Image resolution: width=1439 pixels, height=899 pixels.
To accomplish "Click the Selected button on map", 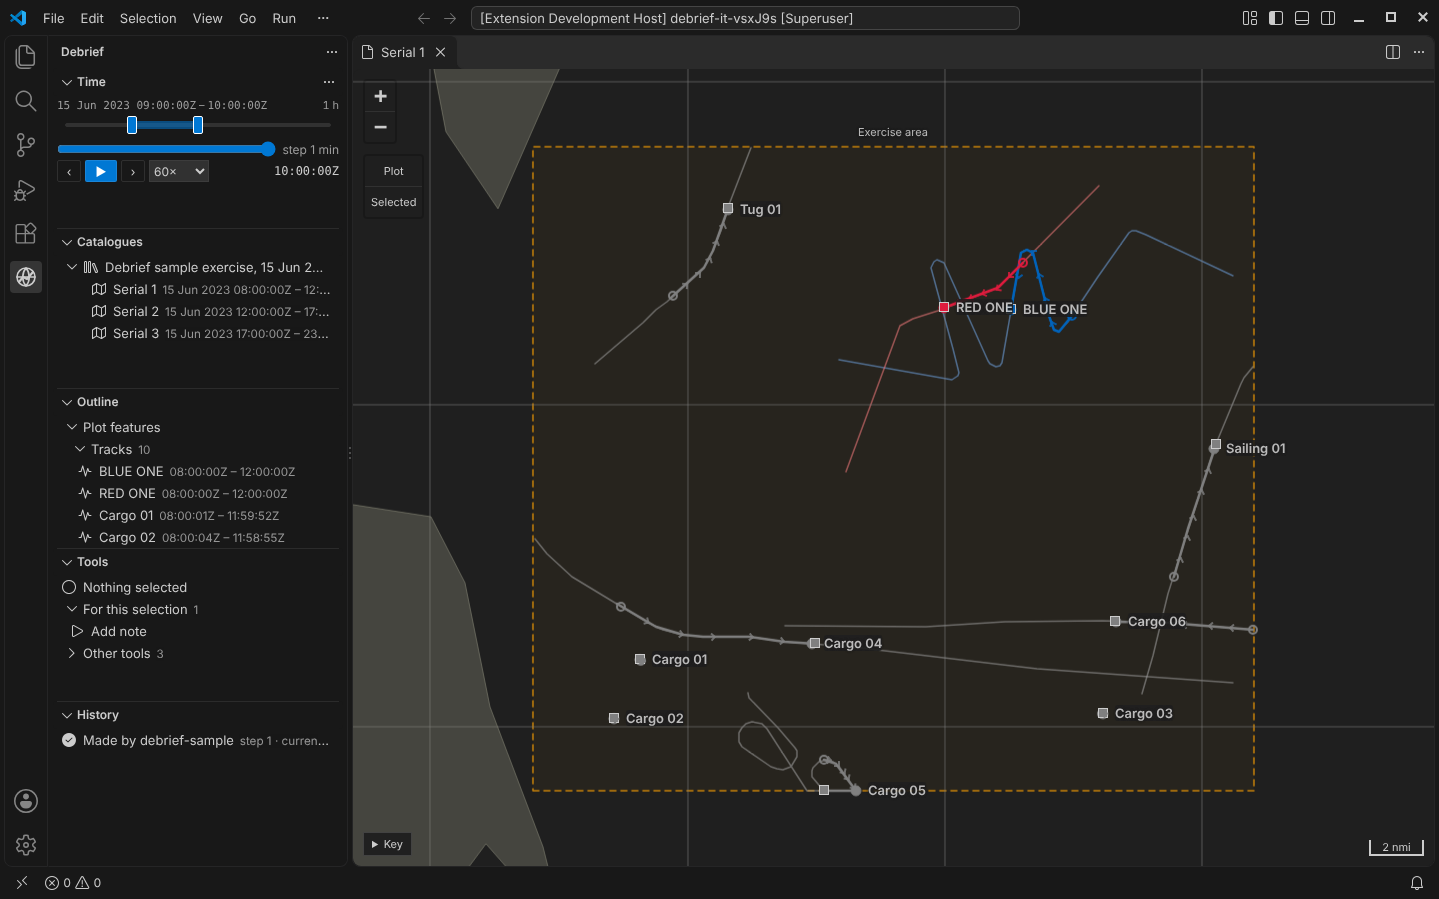I will click(x=394, y=202).
